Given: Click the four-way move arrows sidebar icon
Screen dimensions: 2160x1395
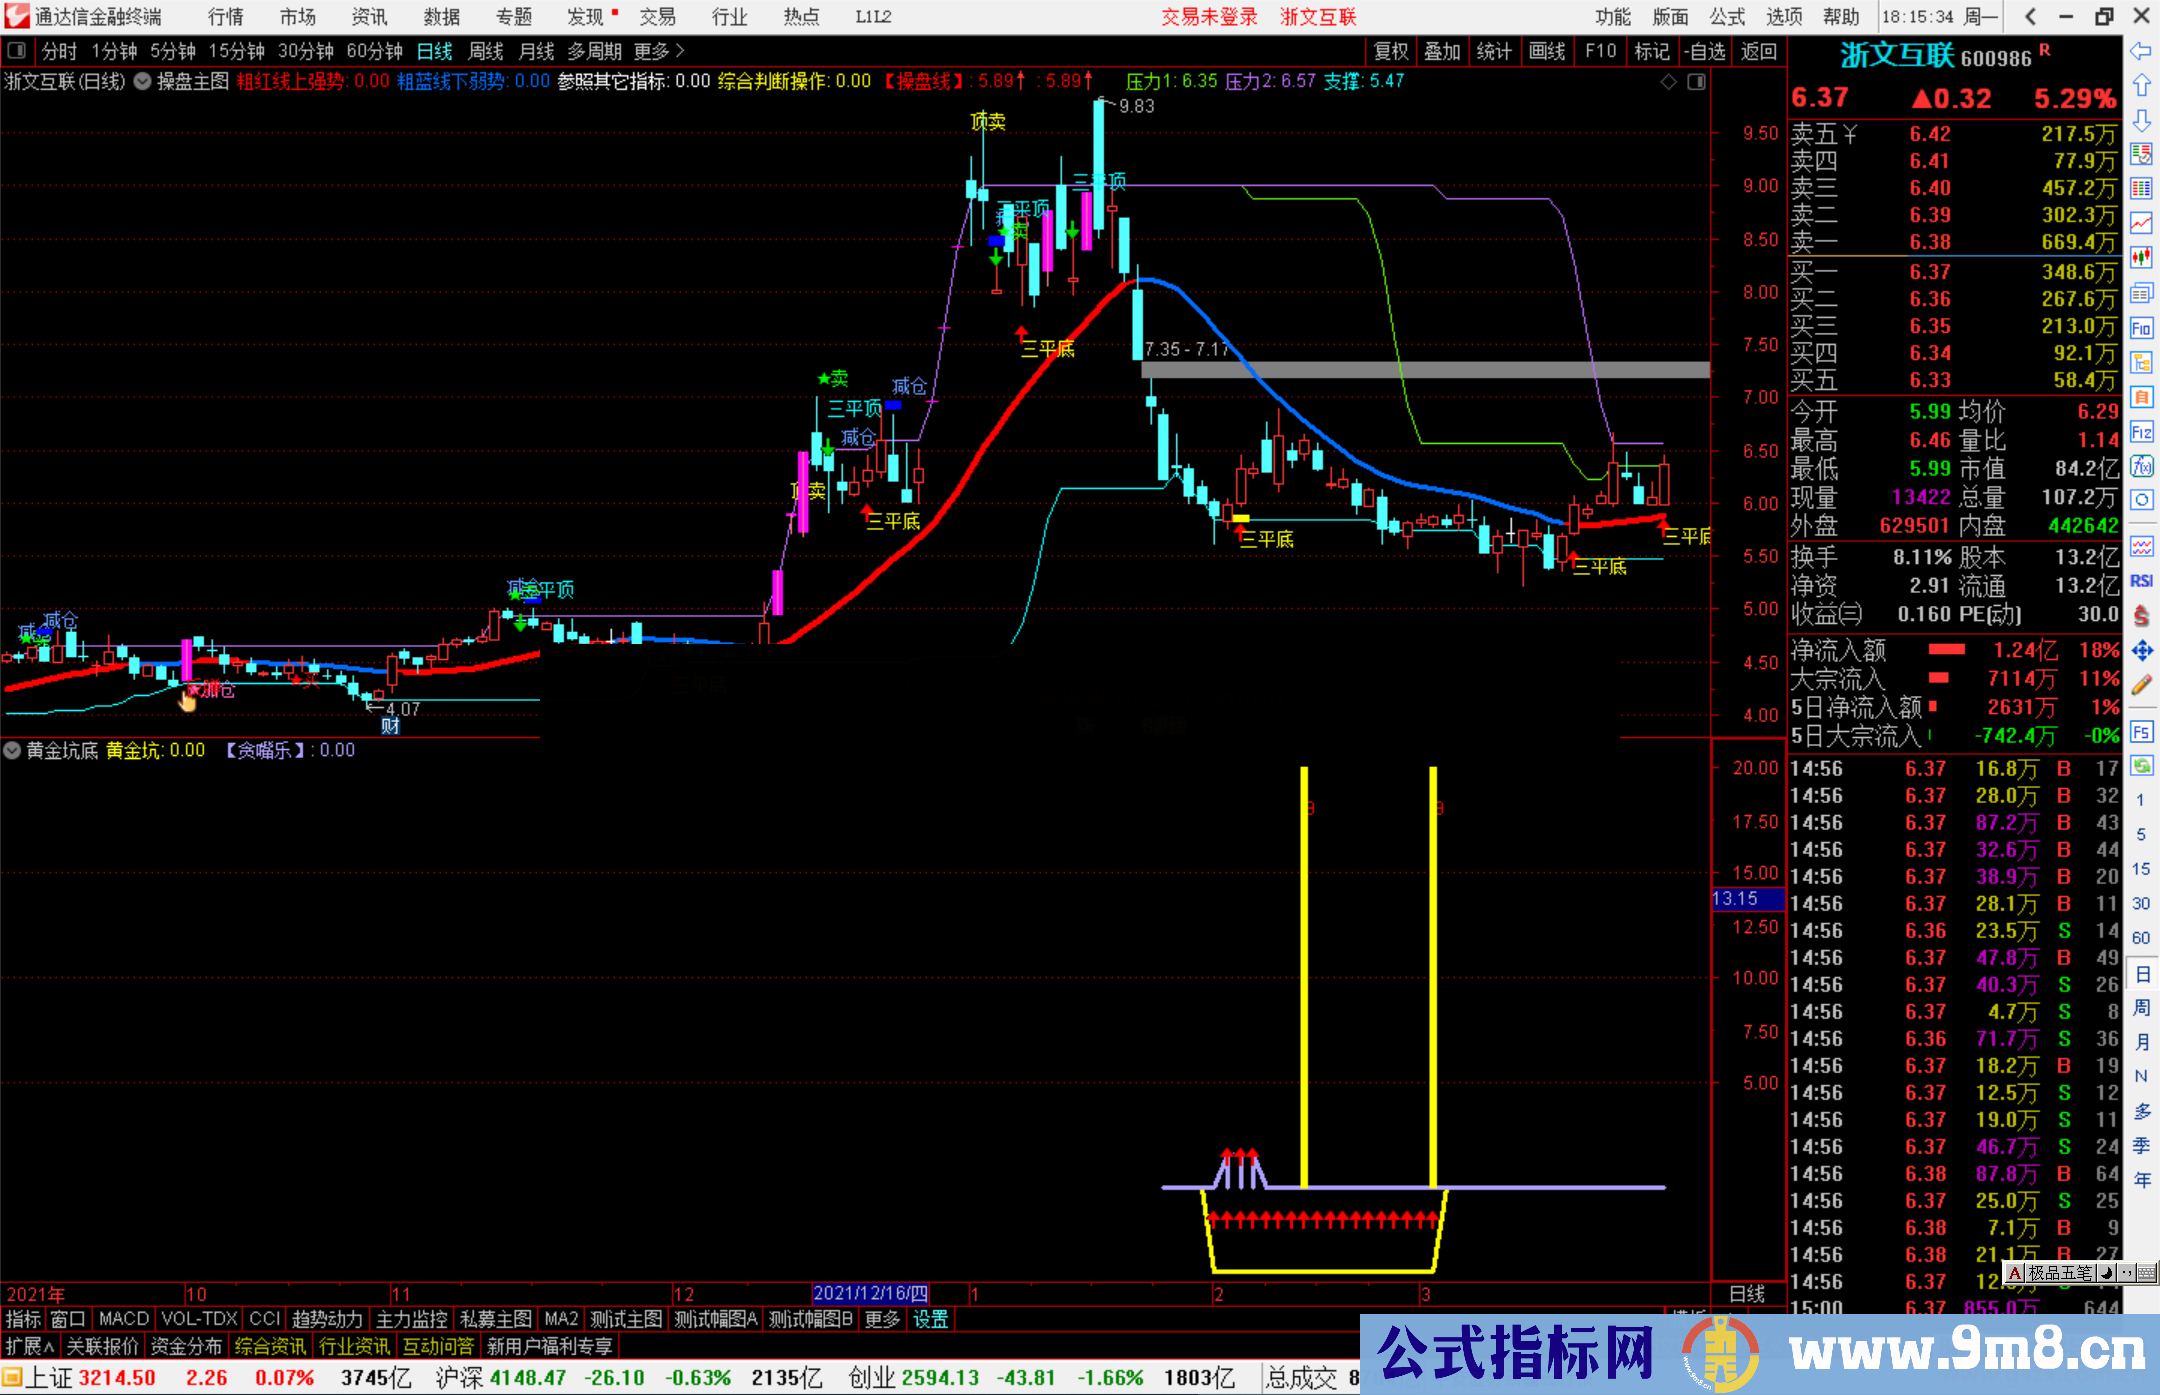Looking at the screenshot, I should point(2141,651).
